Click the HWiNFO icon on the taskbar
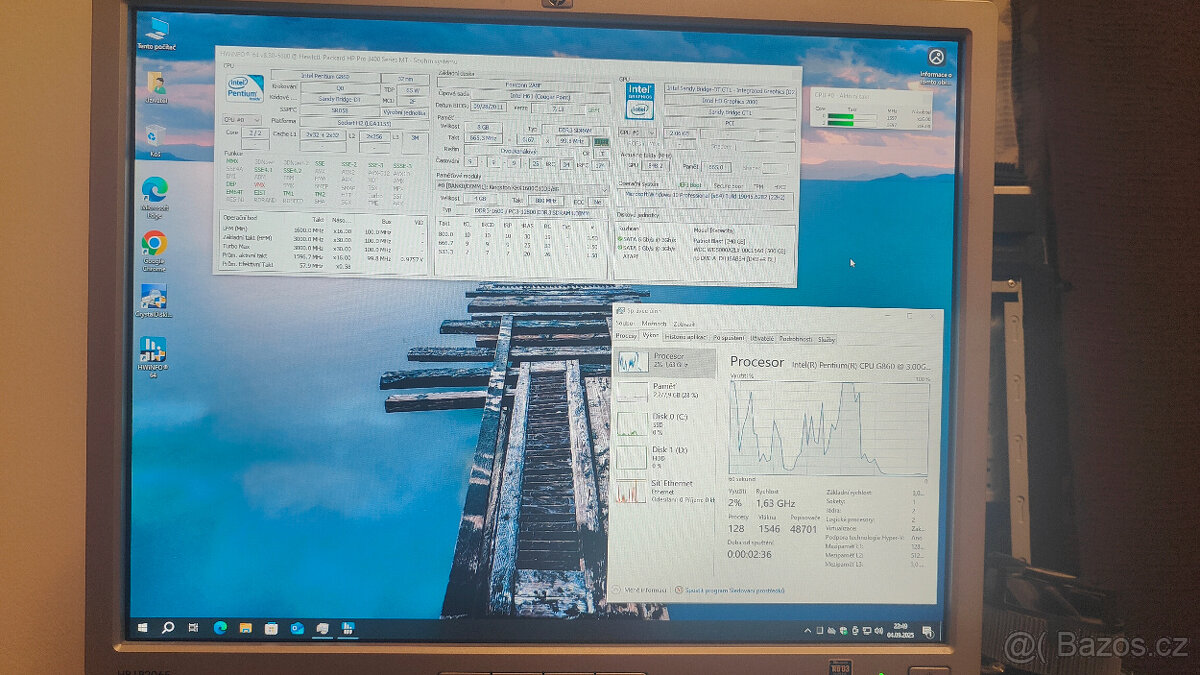The image size is (1200, 675). tap(347, 627)
